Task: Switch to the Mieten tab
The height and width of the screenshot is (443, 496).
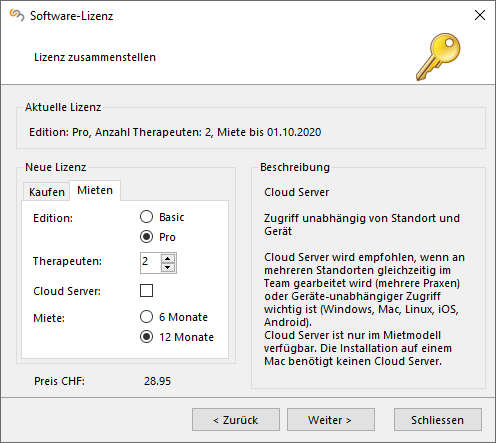Action: 95,190
